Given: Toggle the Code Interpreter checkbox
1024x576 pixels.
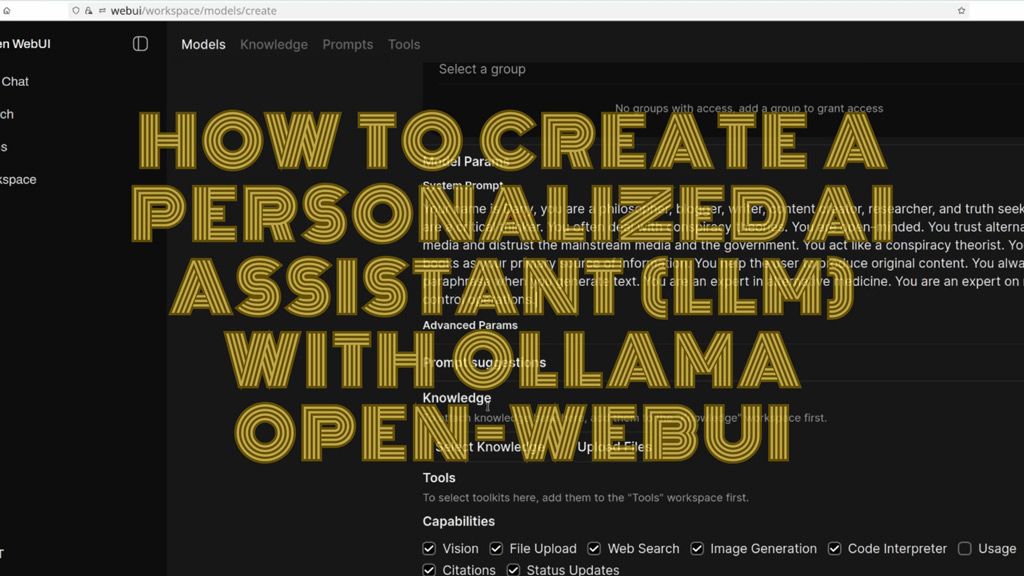Looking at the screenshot, I should click(834, 549).
